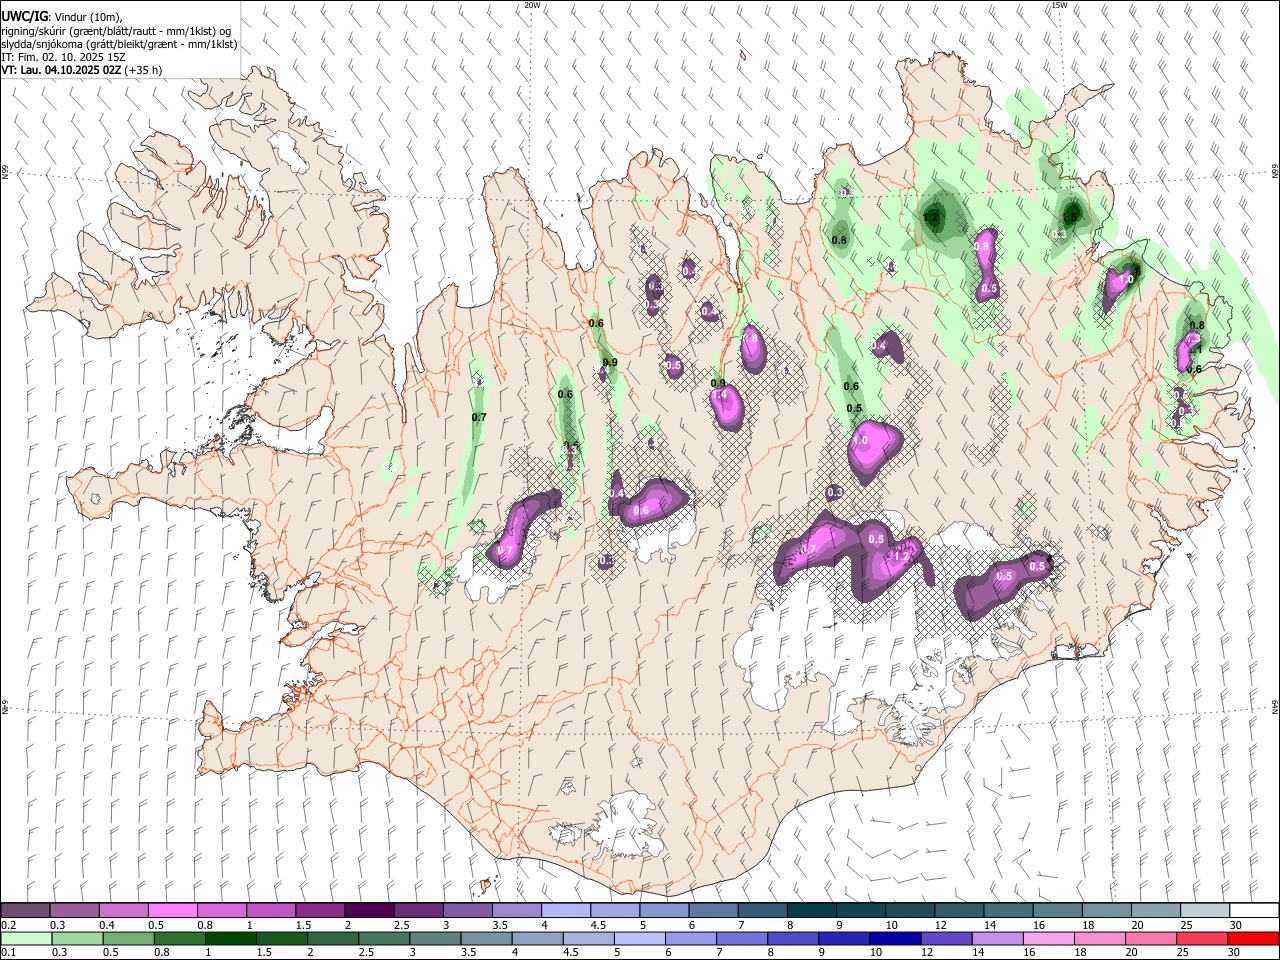Click the header info box in top-left corner
The width and height of the screenshot is (1280, 960).
pyautogui.click(x=120, y=39)
